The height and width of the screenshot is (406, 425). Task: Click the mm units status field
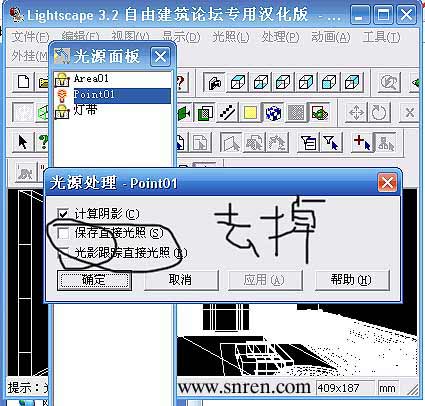(388, 388)
